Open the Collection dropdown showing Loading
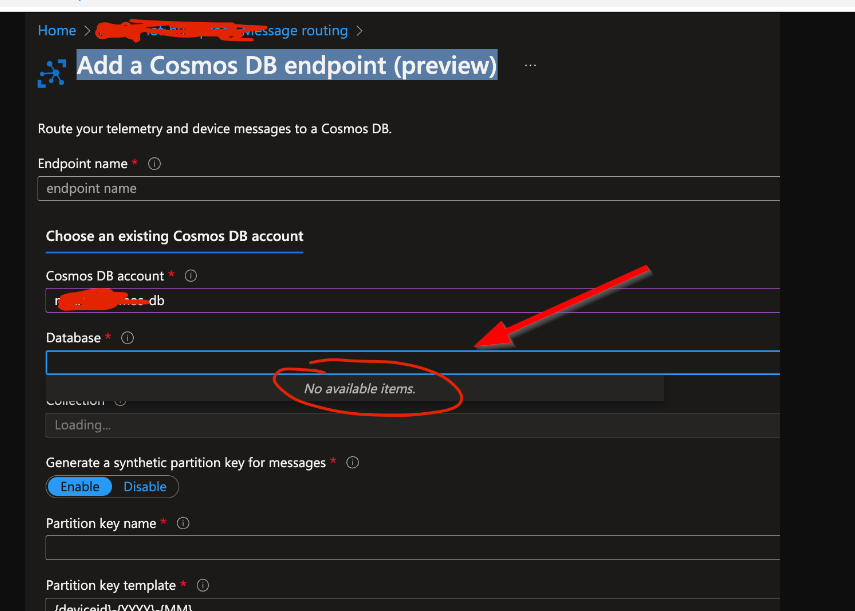The height and width of the screenshot is (611, 855). coord(413,425)
